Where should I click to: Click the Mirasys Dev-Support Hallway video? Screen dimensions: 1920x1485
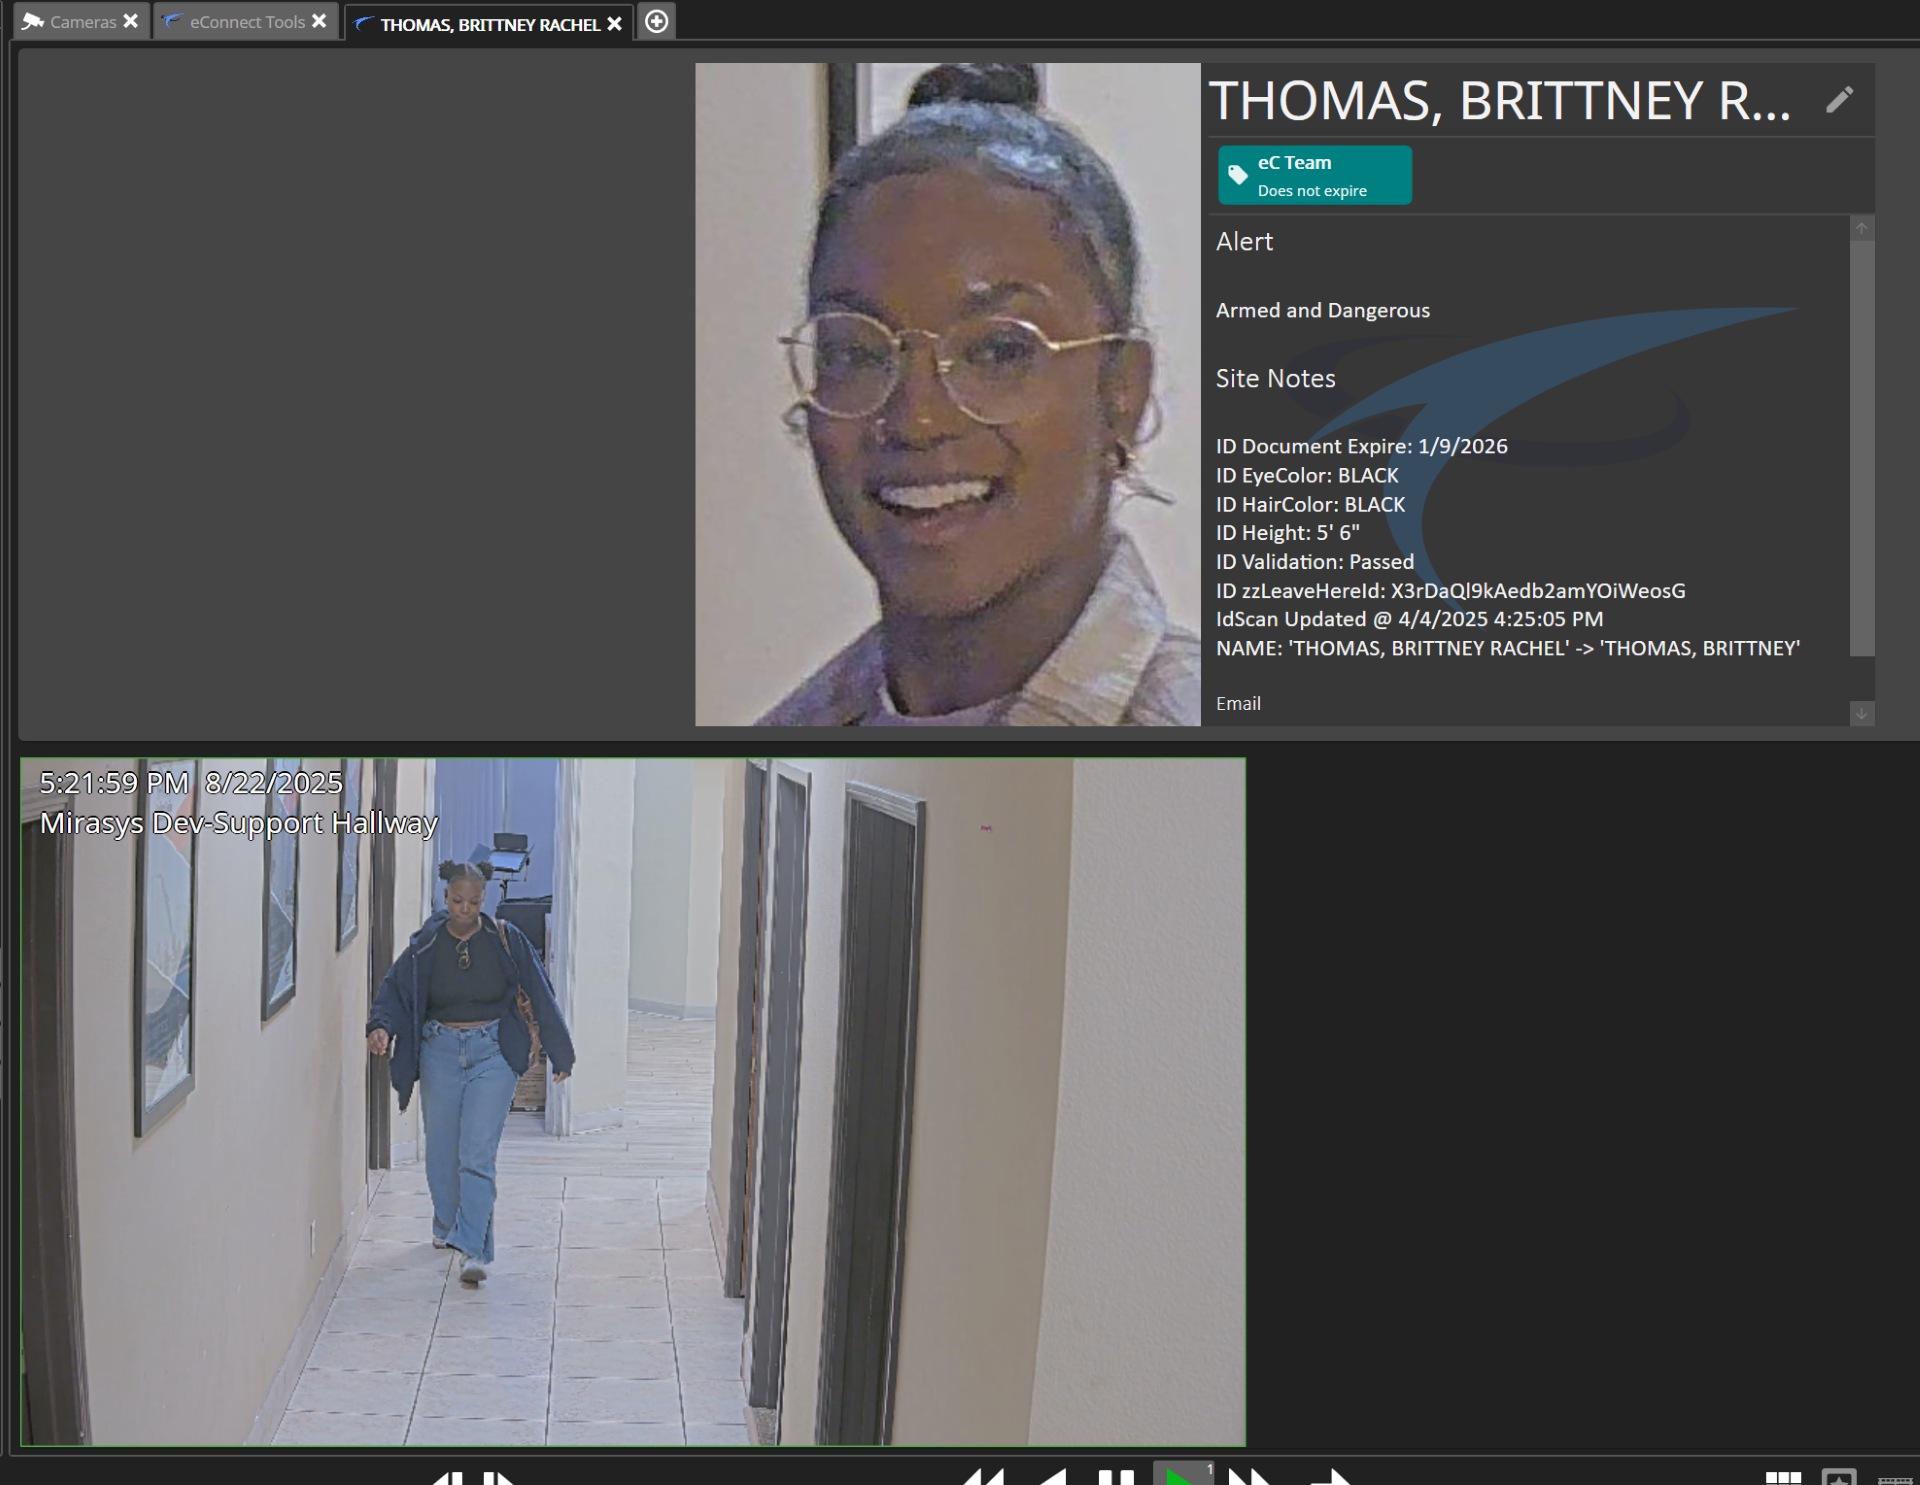pos(633,1101)
